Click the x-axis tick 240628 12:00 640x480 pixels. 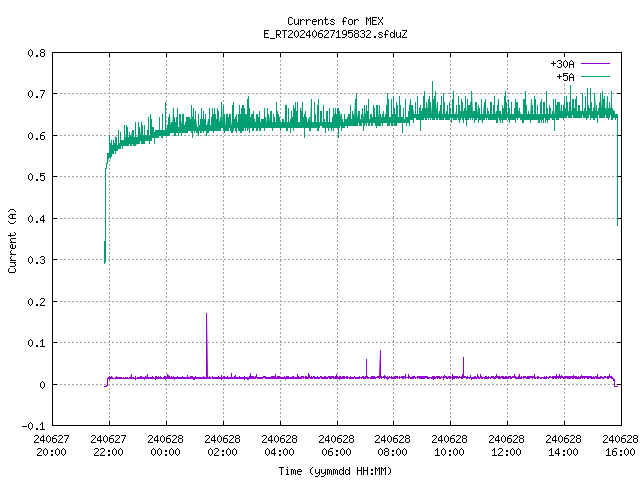coord(506,445)
